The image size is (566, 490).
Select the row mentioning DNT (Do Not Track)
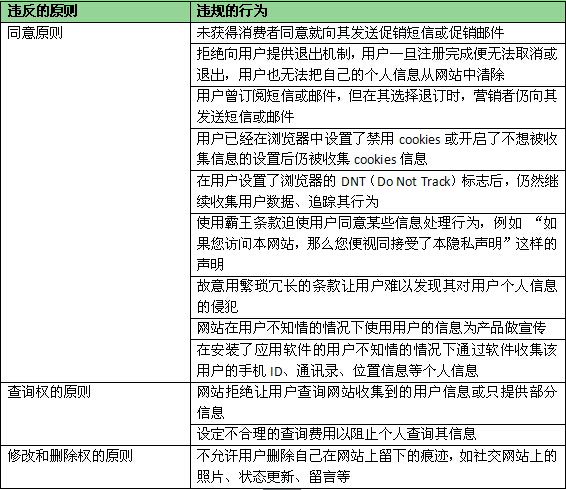[378, 192]
